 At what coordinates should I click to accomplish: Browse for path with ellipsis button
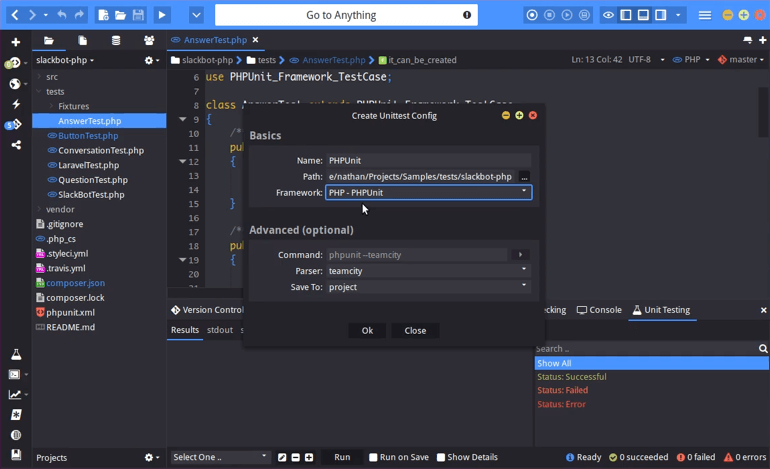tap(524, 177)
